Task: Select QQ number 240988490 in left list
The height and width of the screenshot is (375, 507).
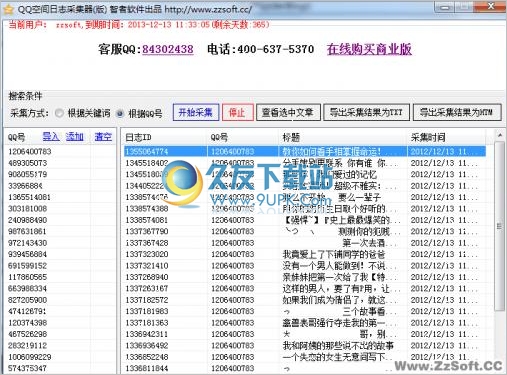Action: coord(28,220)
